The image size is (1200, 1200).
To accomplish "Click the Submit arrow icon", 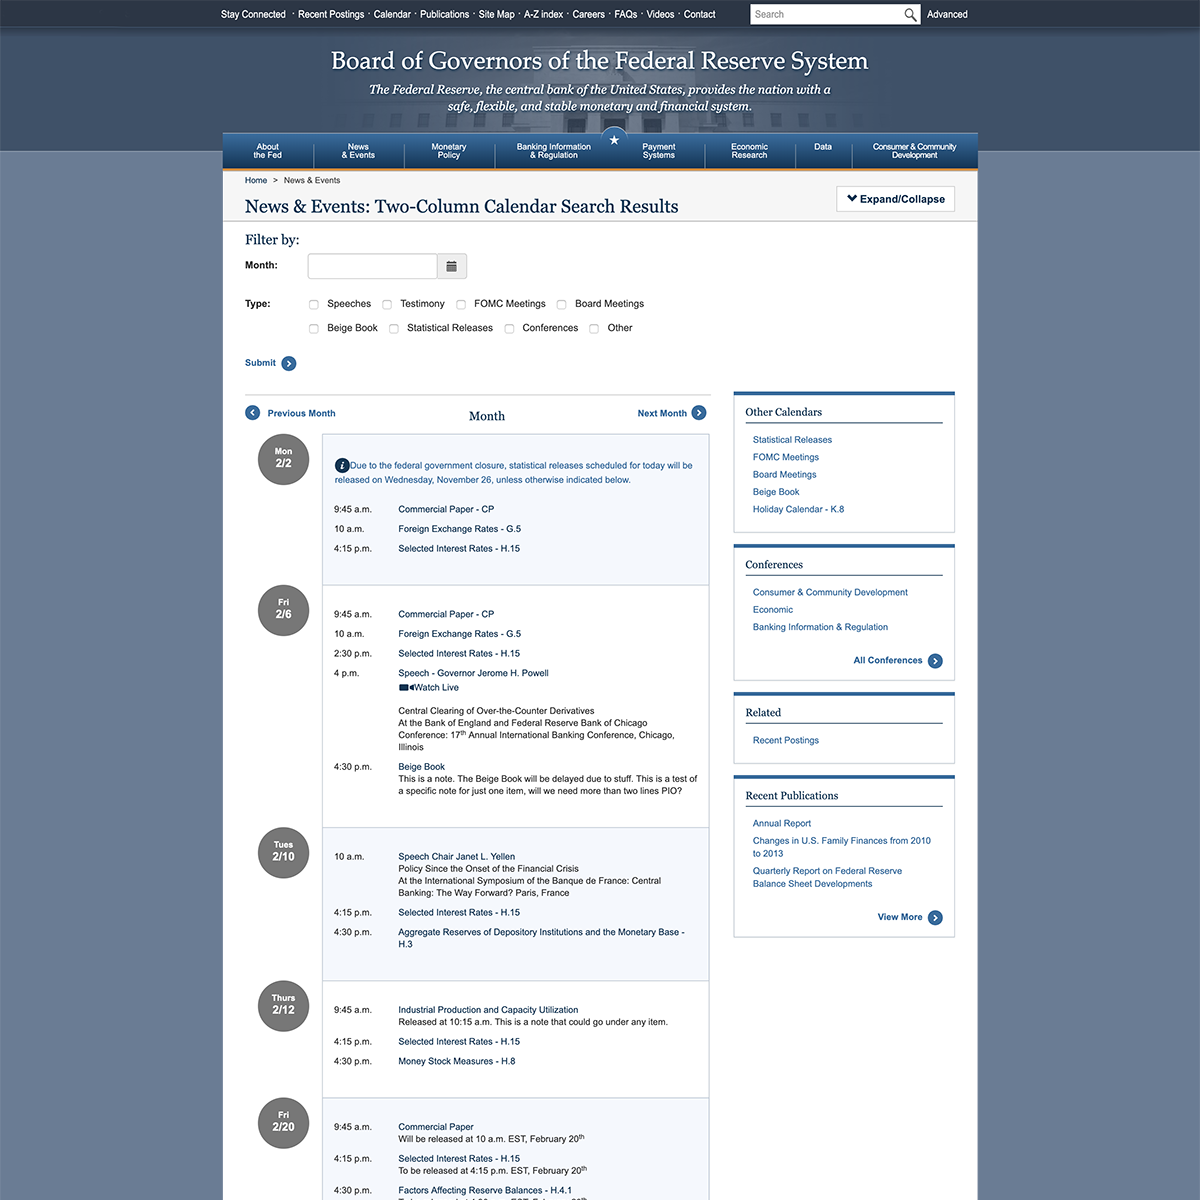I will pos(289,364).
